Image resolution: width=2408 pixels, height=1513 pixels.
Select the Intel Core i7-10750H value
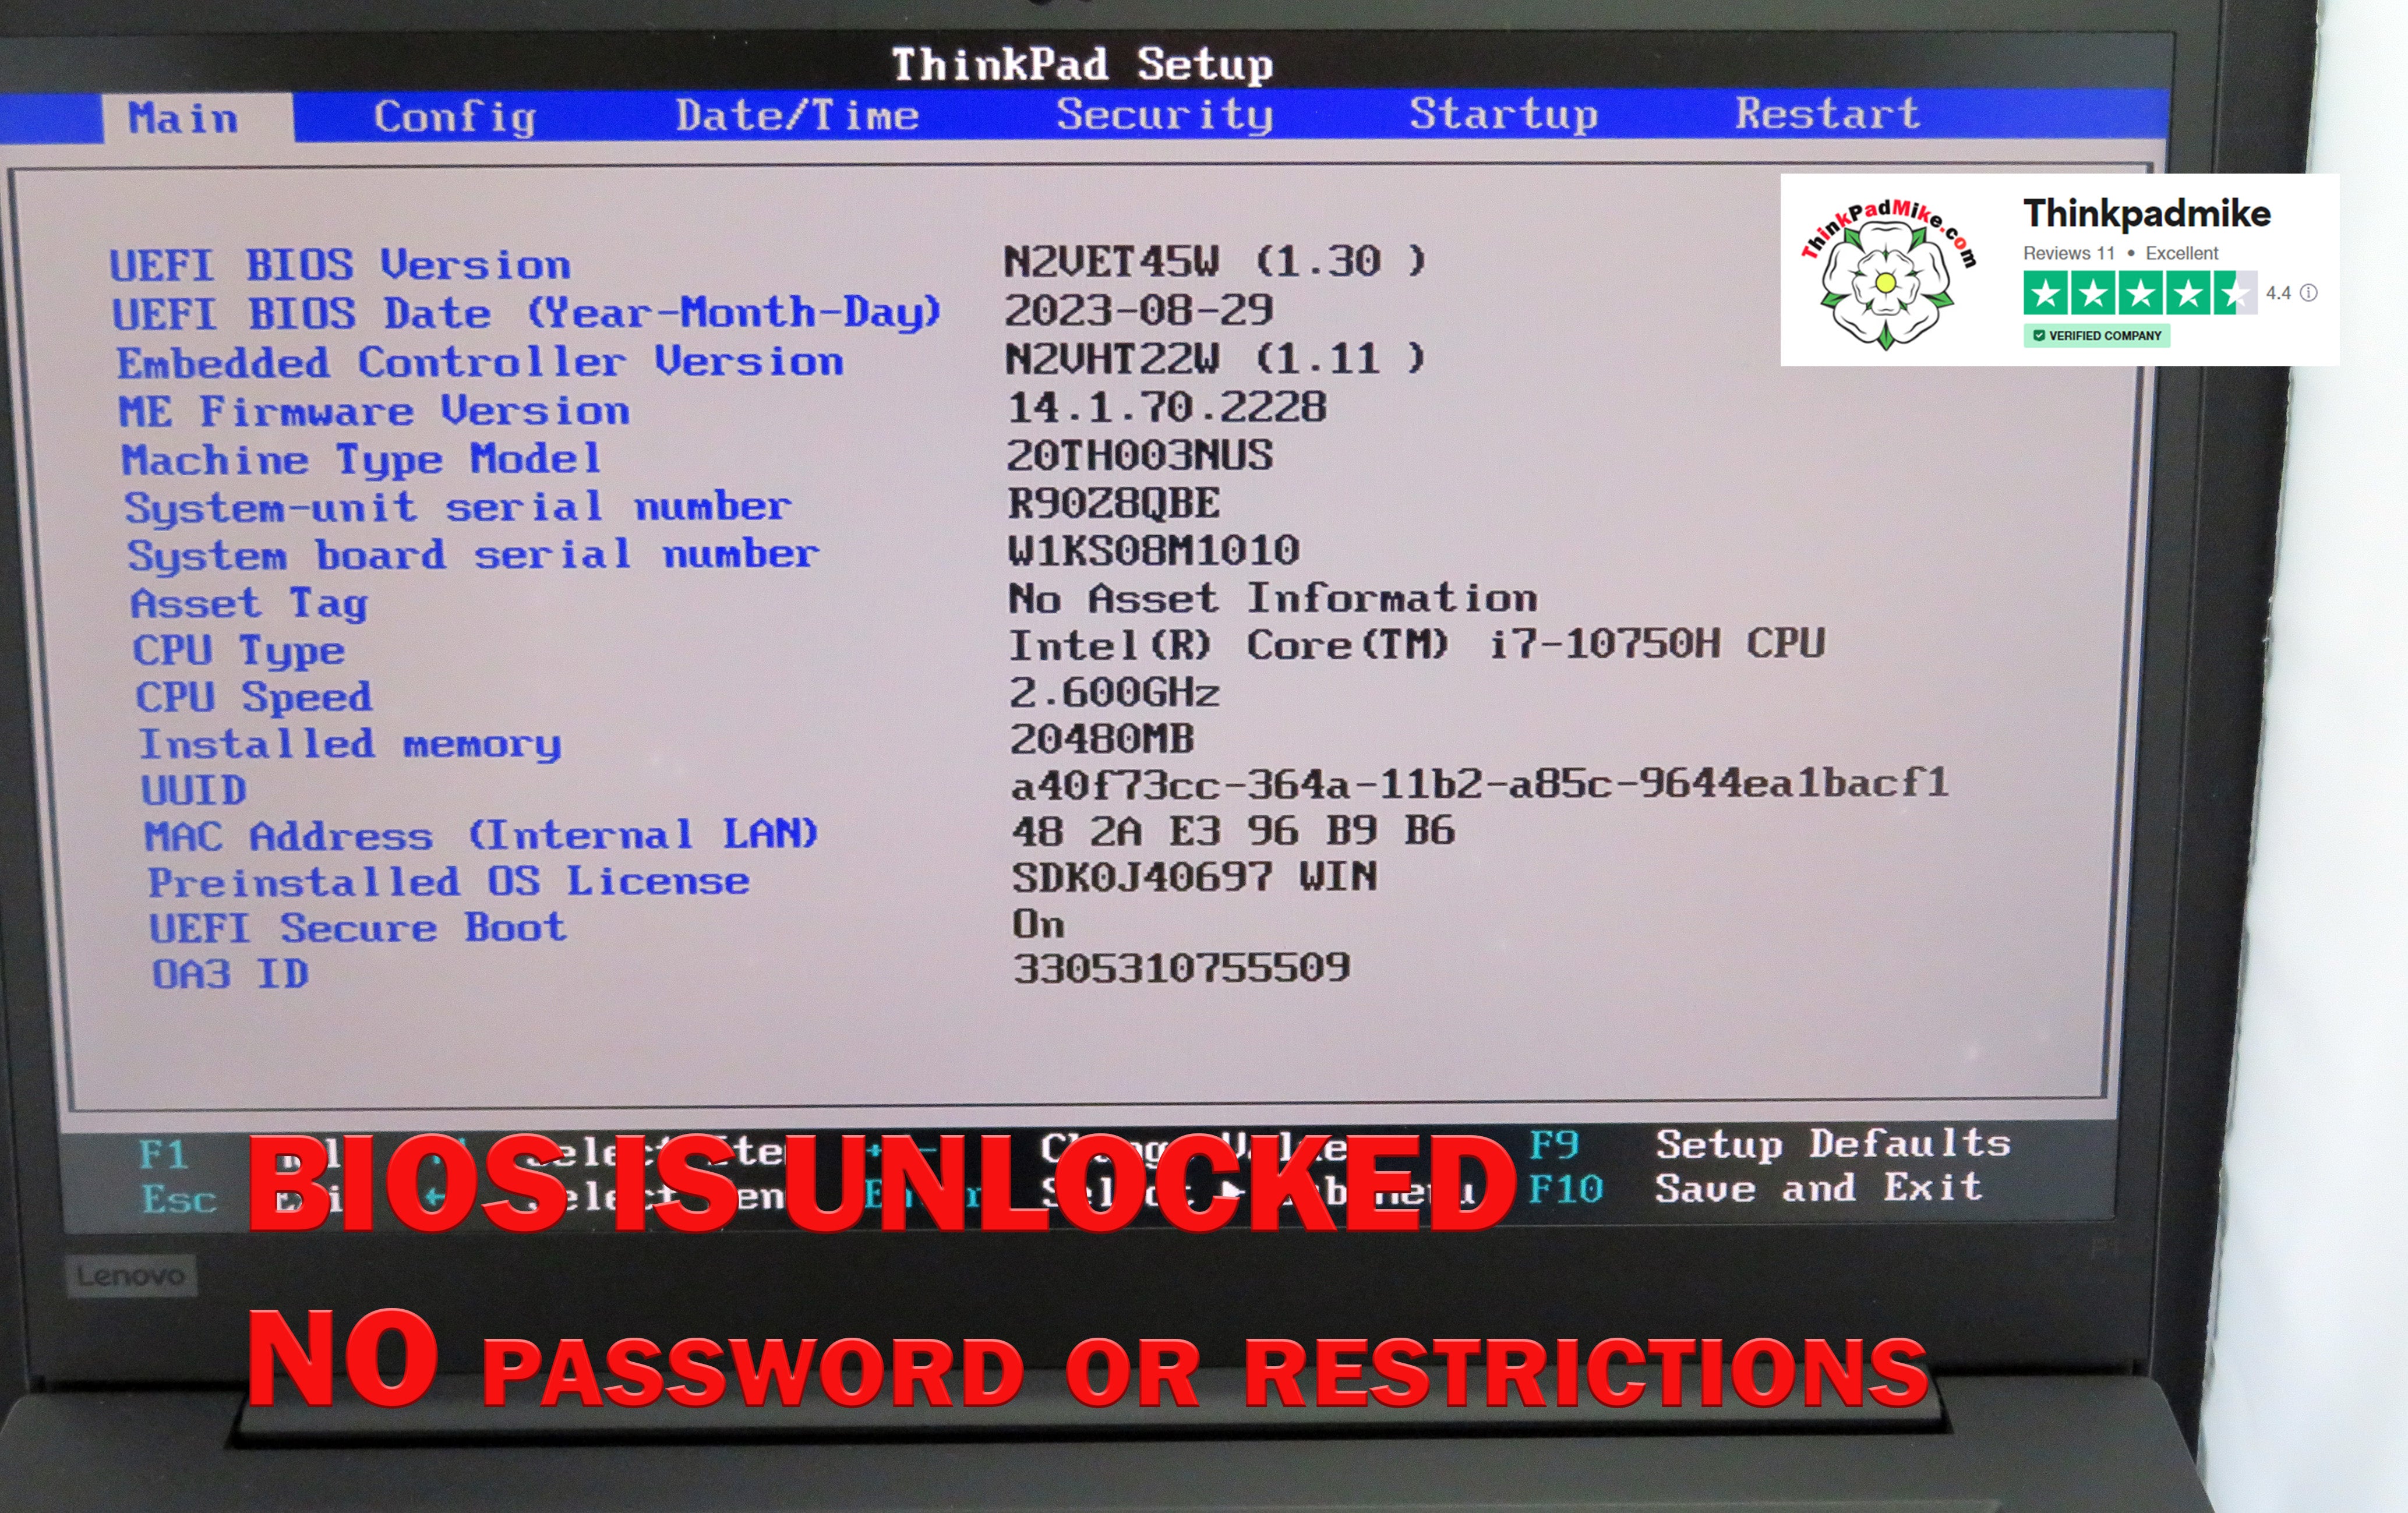(x=1417, y=644)
